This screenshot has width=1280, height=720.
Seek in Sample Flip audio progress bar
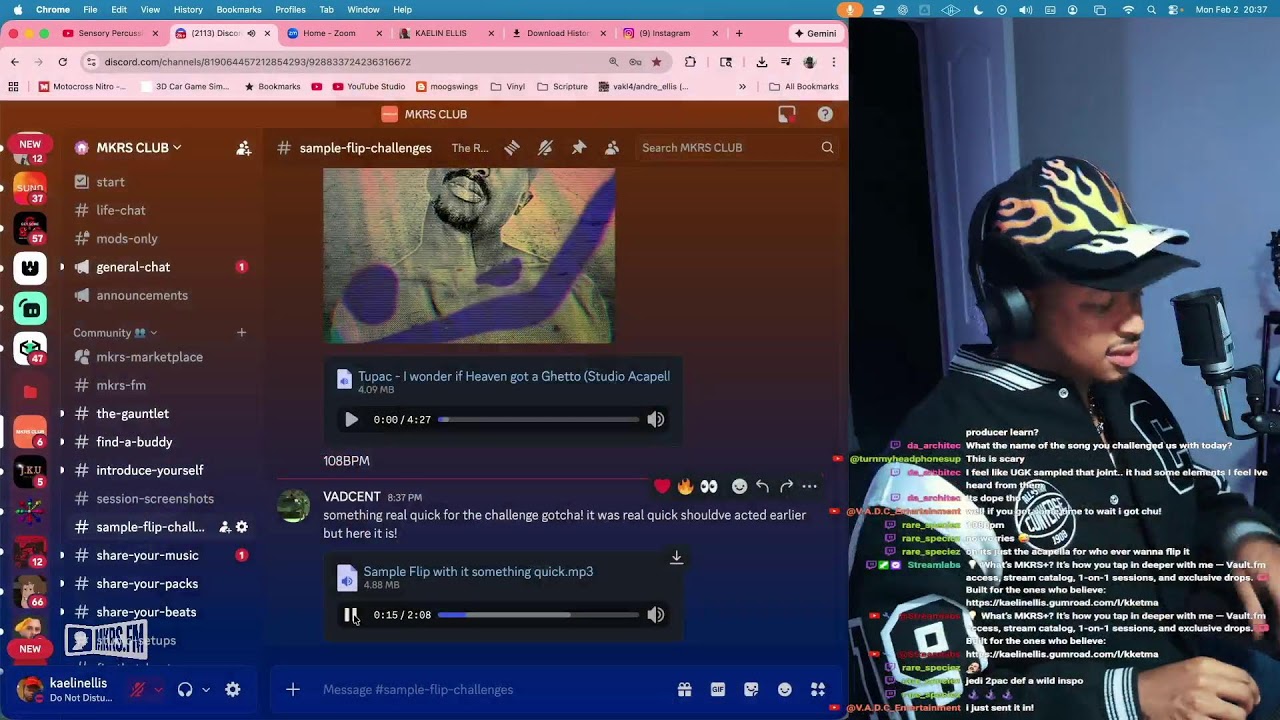(539, 615)
